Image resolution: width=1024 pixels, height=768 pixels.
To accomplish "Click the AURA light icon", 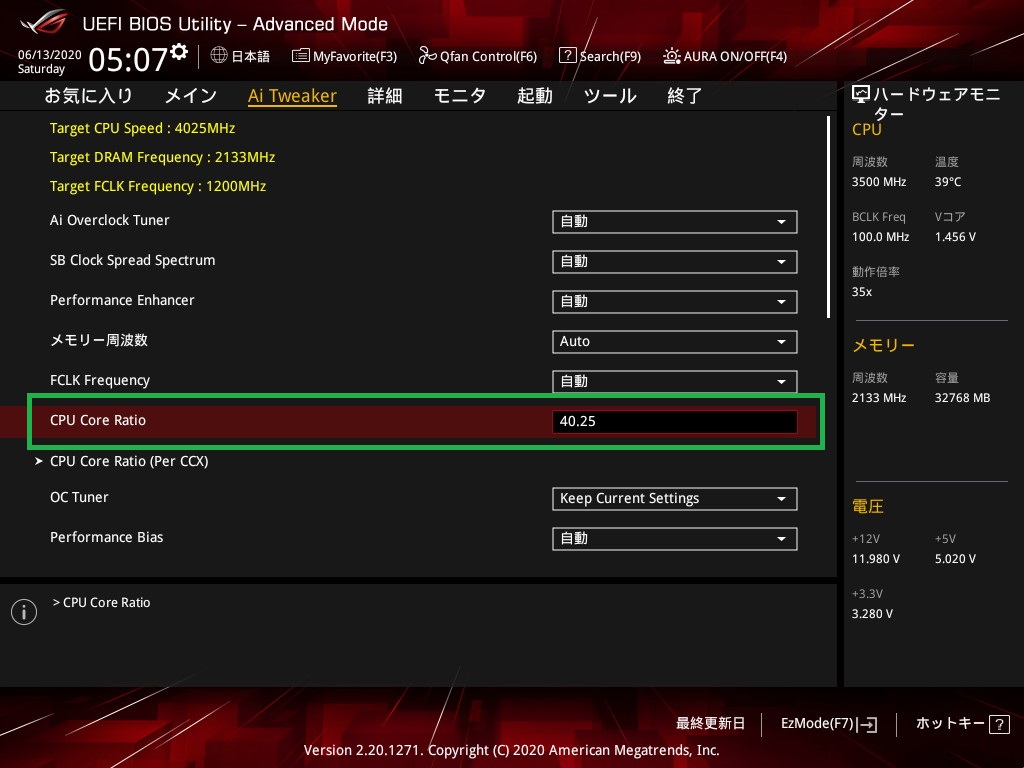I will pos(671,56).
